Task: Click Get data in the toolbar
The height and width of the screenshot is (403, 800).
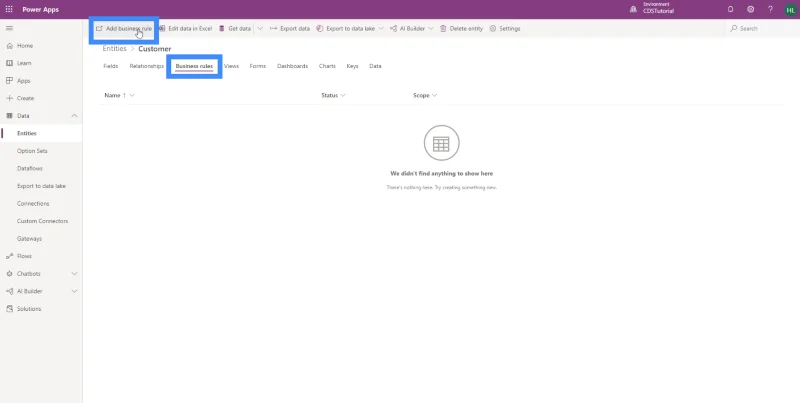Action: coord(235,29)
